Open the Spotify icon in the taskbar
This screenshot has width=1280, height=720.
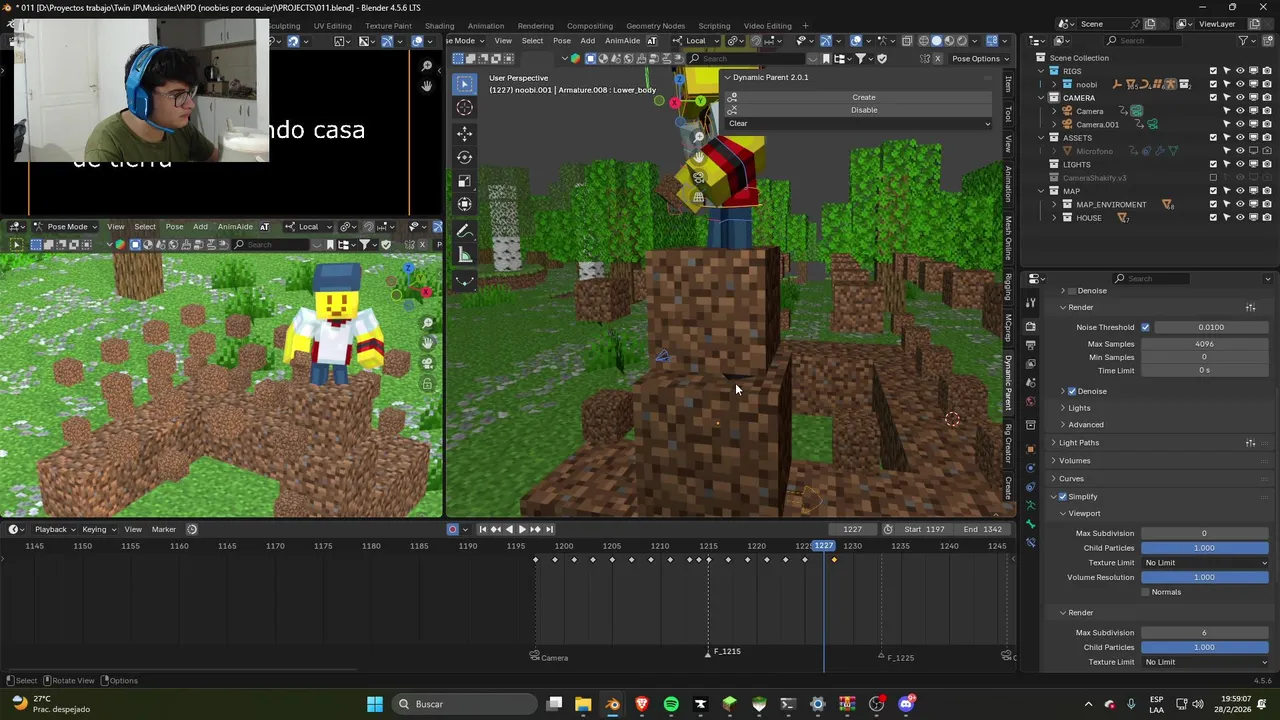tap(671, 704)
